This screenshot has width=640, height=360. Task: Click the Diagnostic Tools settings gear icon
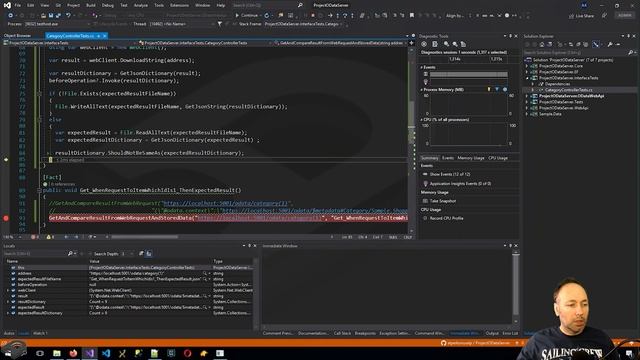[424, 44]
